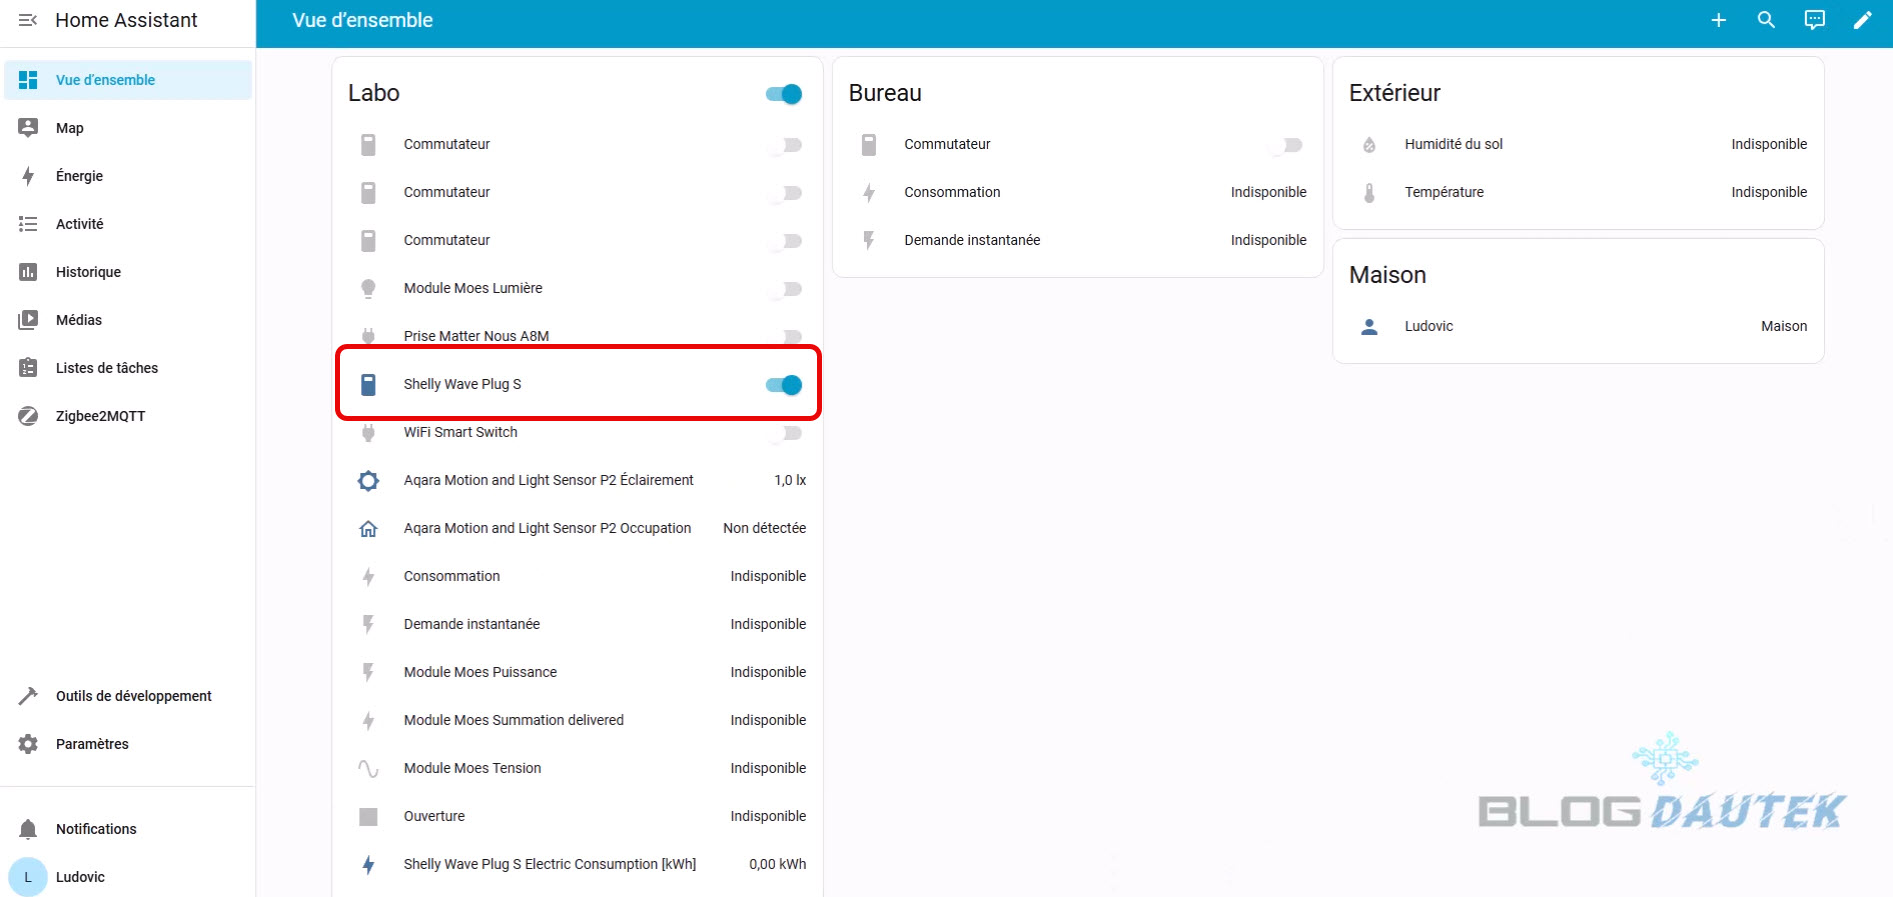Collapse the sidebar menu icon
Screen dimensions: 1893x897
point(28,20)
